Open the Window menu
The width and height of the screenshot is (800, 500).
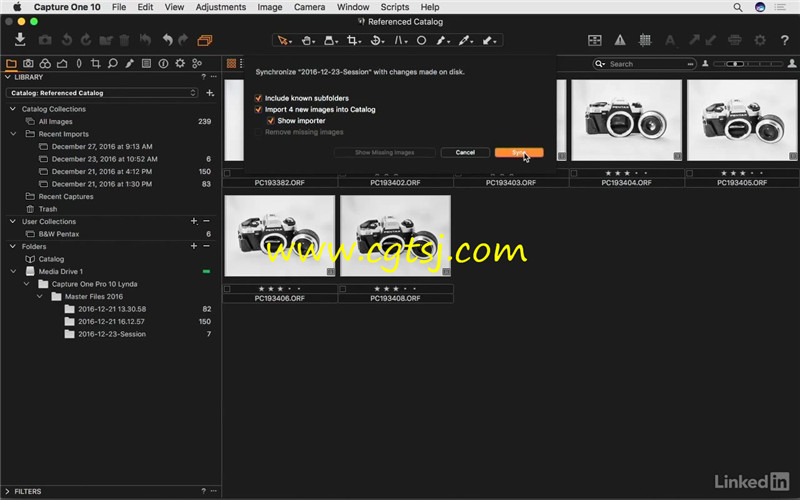pos(353,7)
